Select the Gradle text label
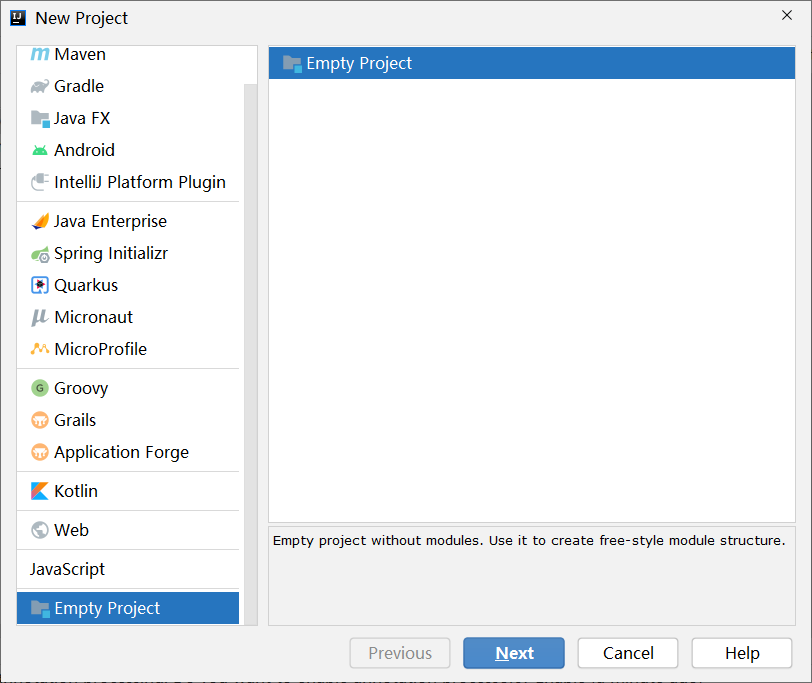Viewport: 812px width, 683px height. click(79, 86)
